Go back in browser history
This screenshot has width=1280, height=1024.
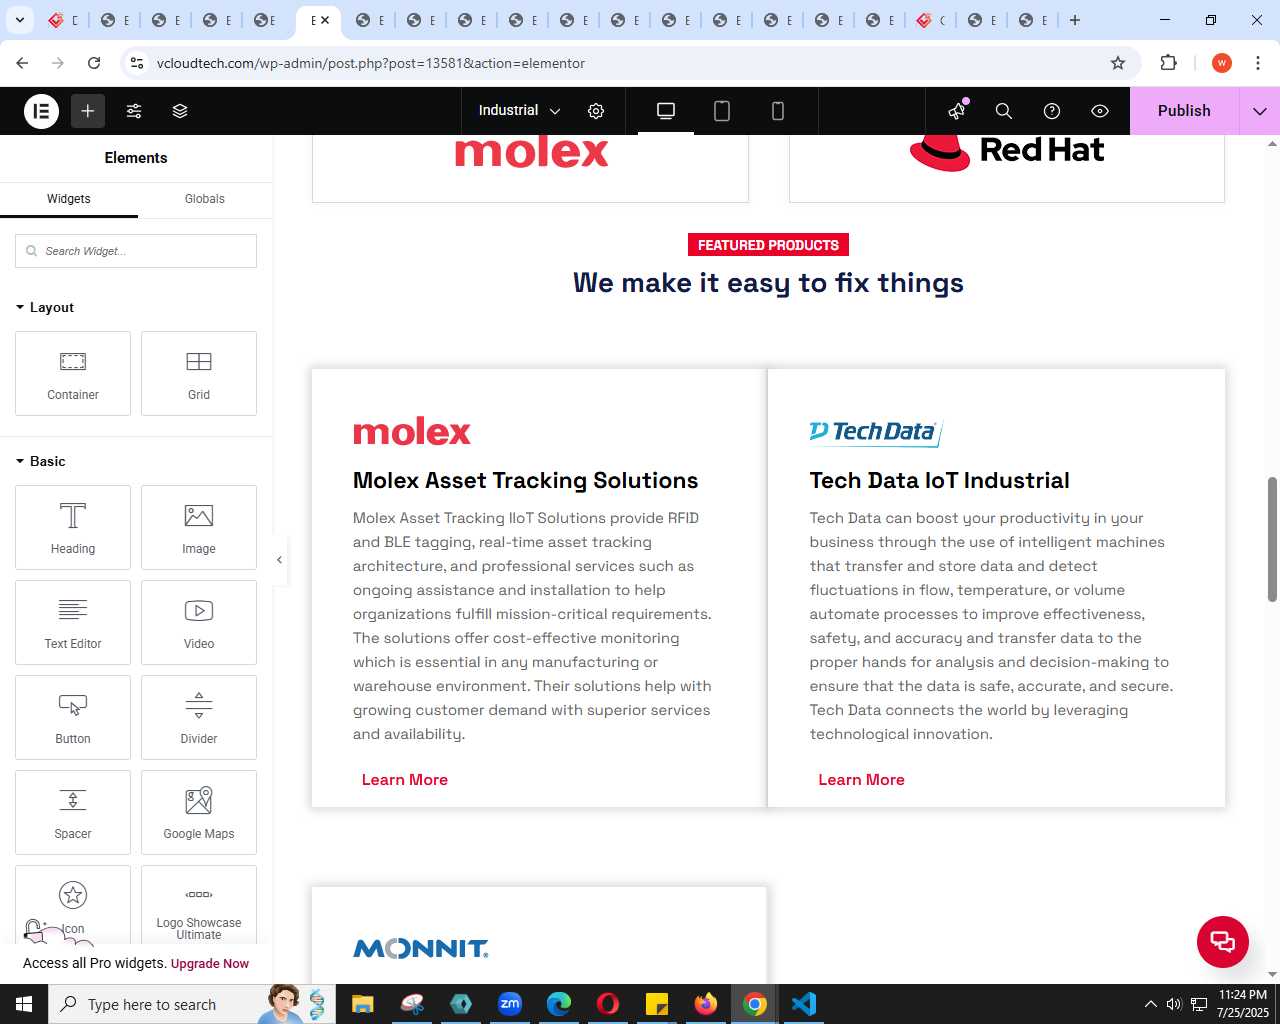pos(22,63)
